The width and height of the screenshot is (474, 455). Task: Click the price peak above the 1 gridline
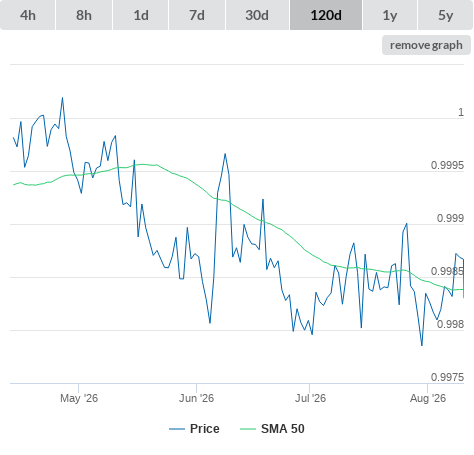click(x=62, y=98)
